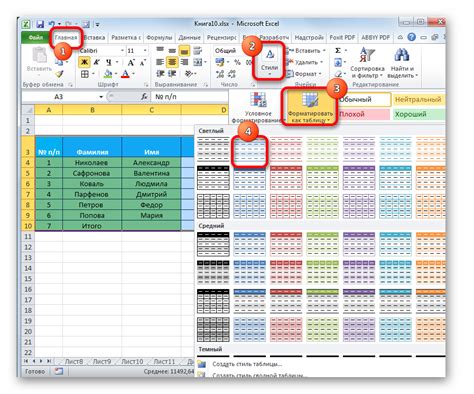
Task: Insert AutoSum with the sigma icon
Action: pyautogui.click(x=338, y=51)
